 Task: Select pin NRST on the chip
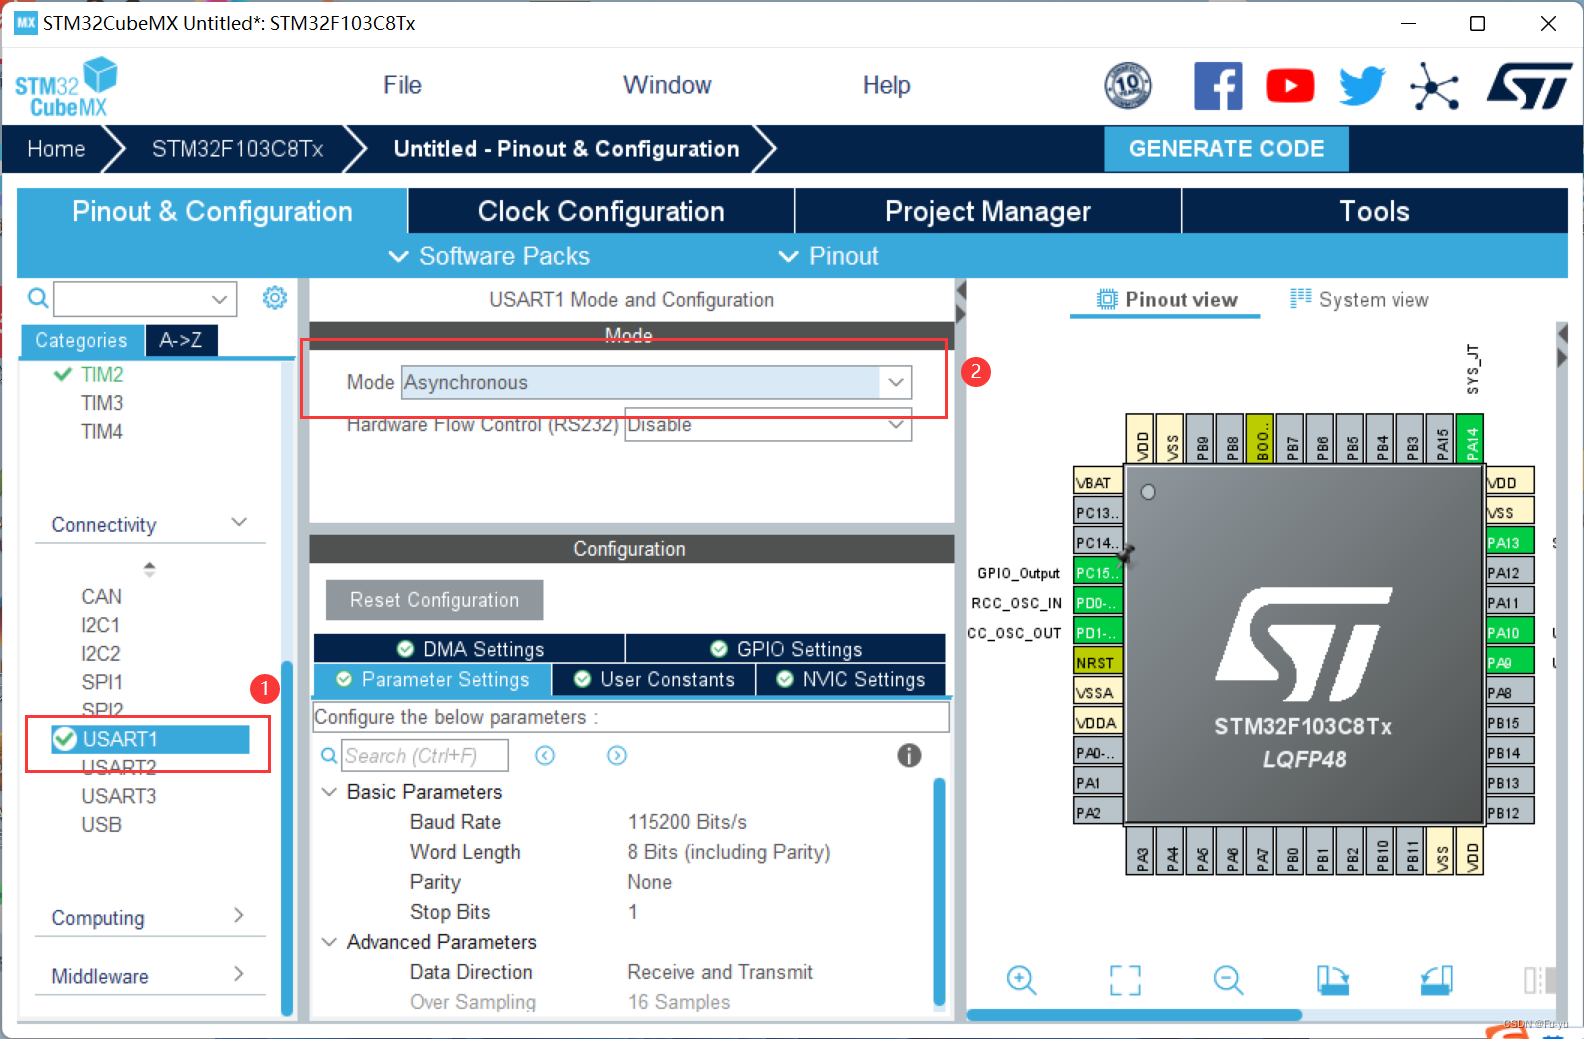(x=1098, y=663)
